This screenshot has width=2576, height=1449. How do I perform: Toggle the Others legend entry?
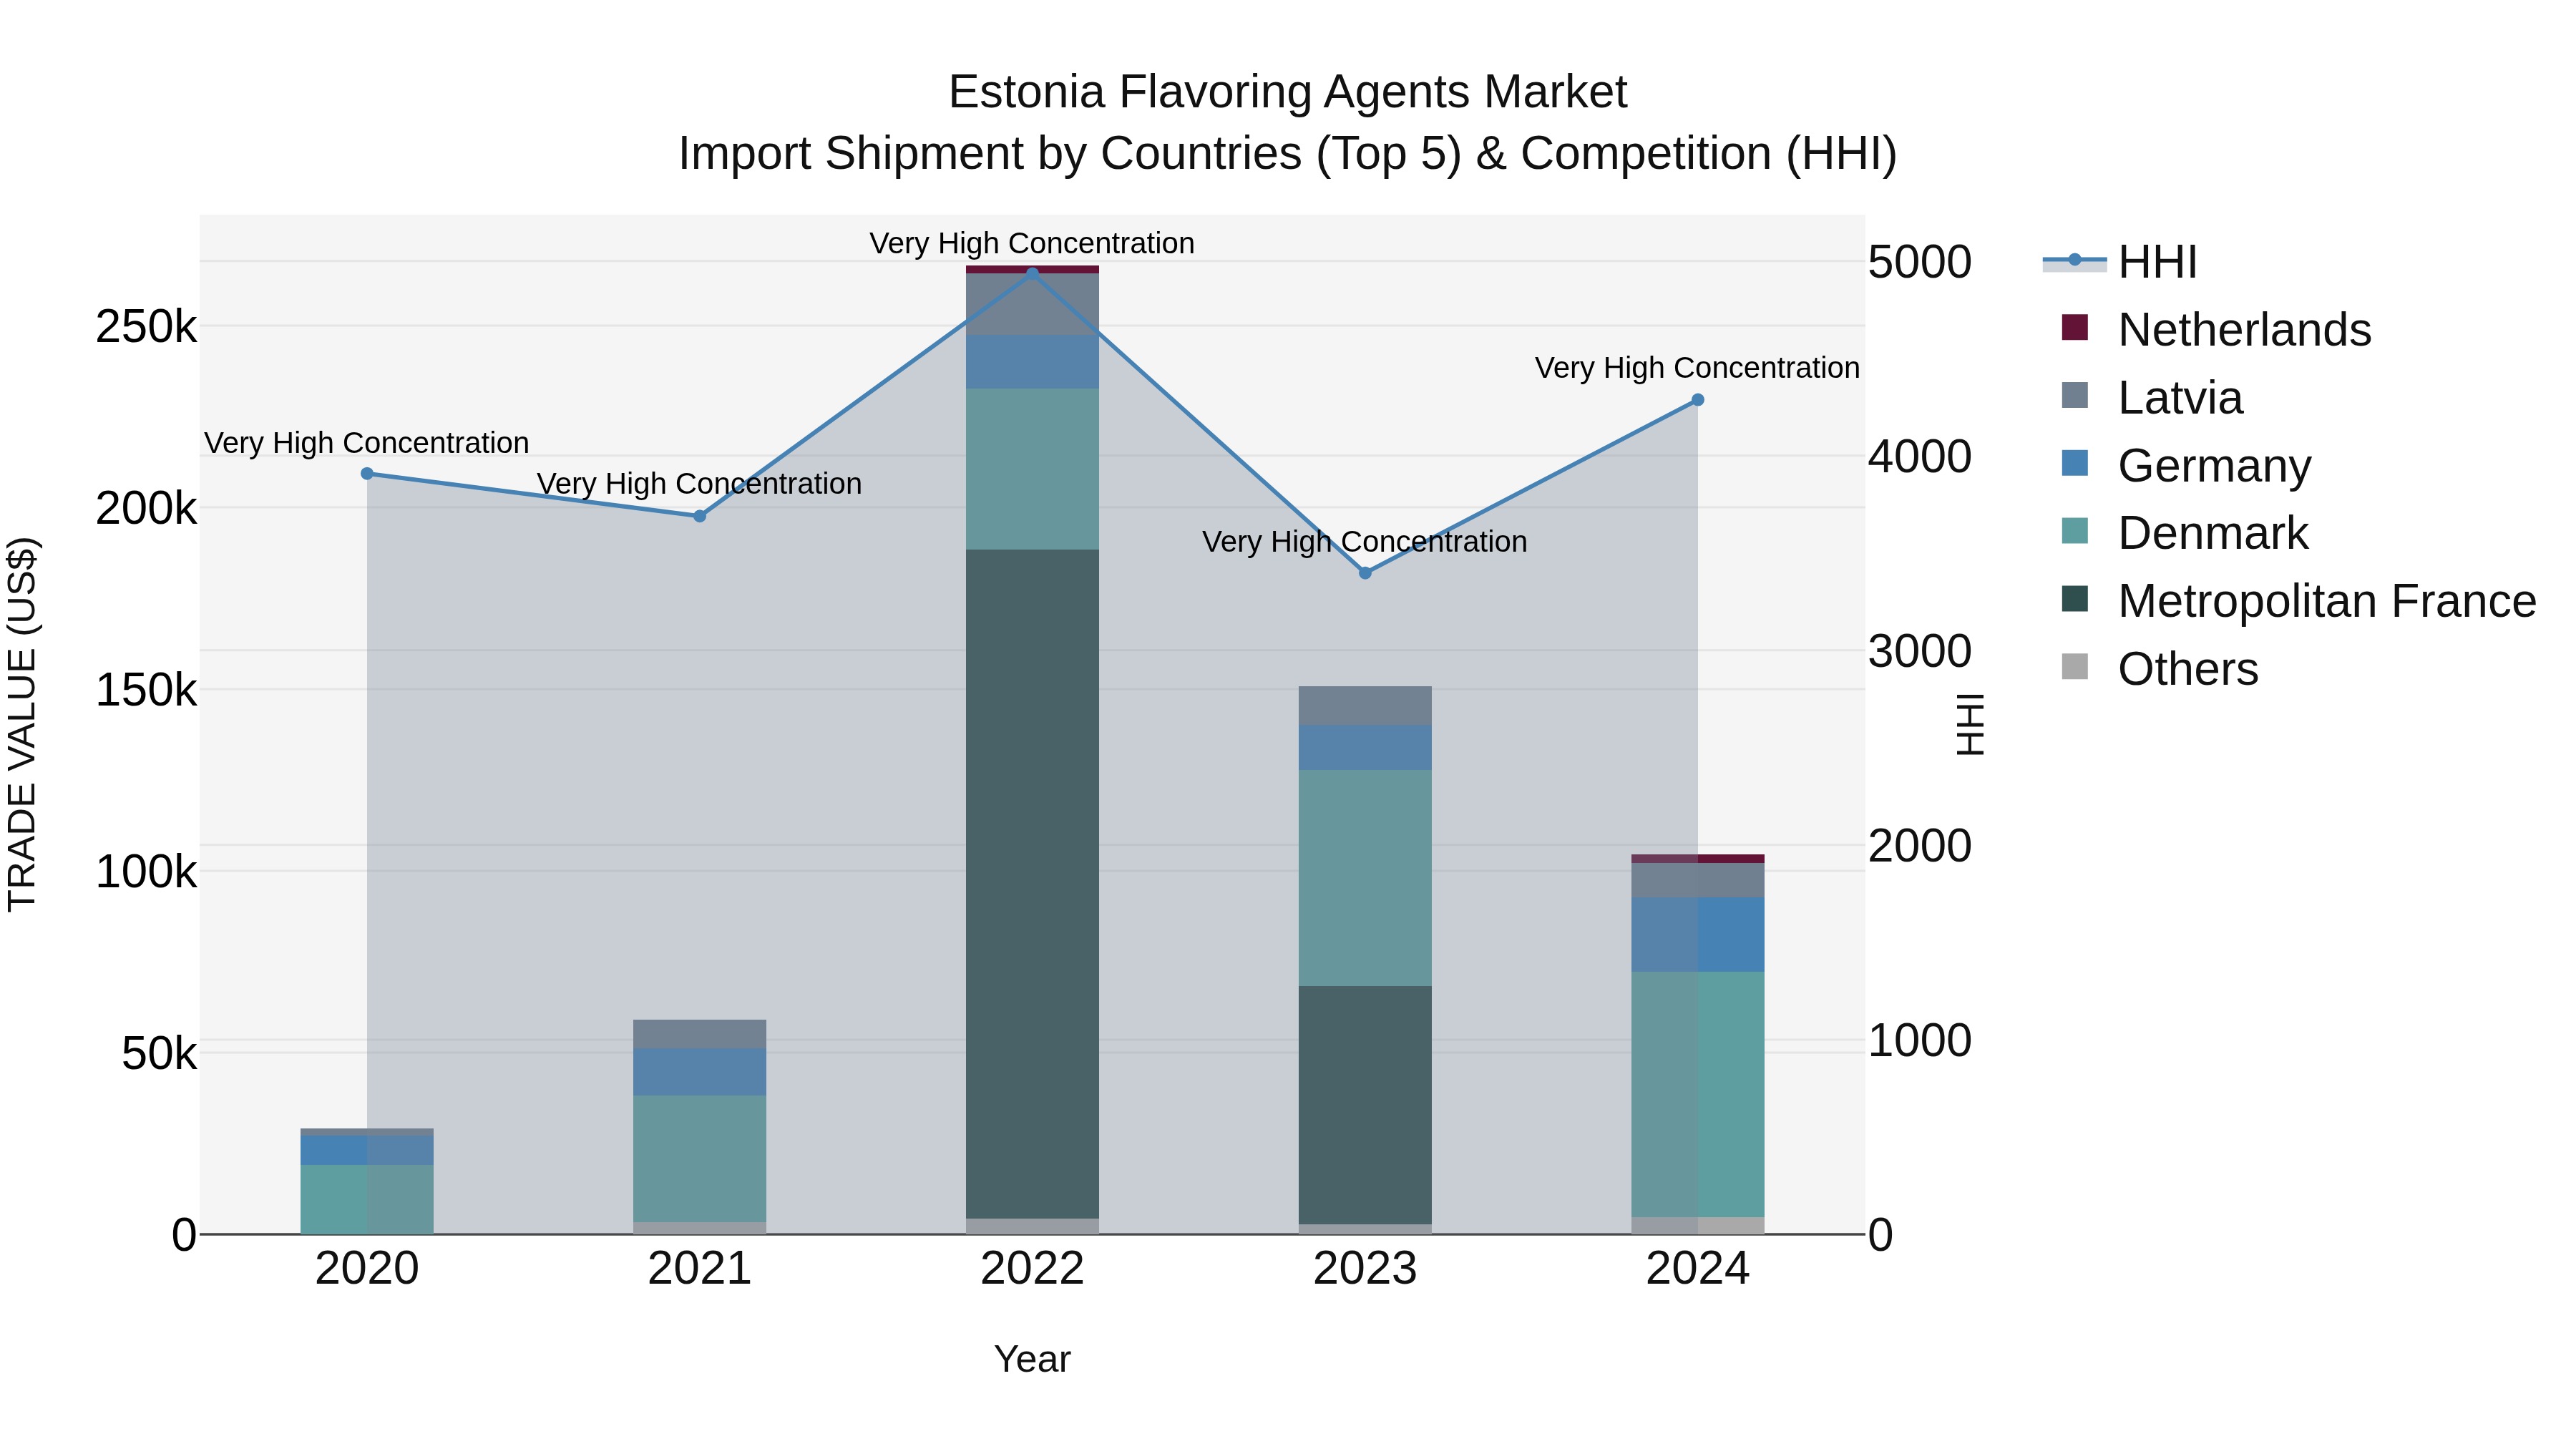click(2160, 669)
